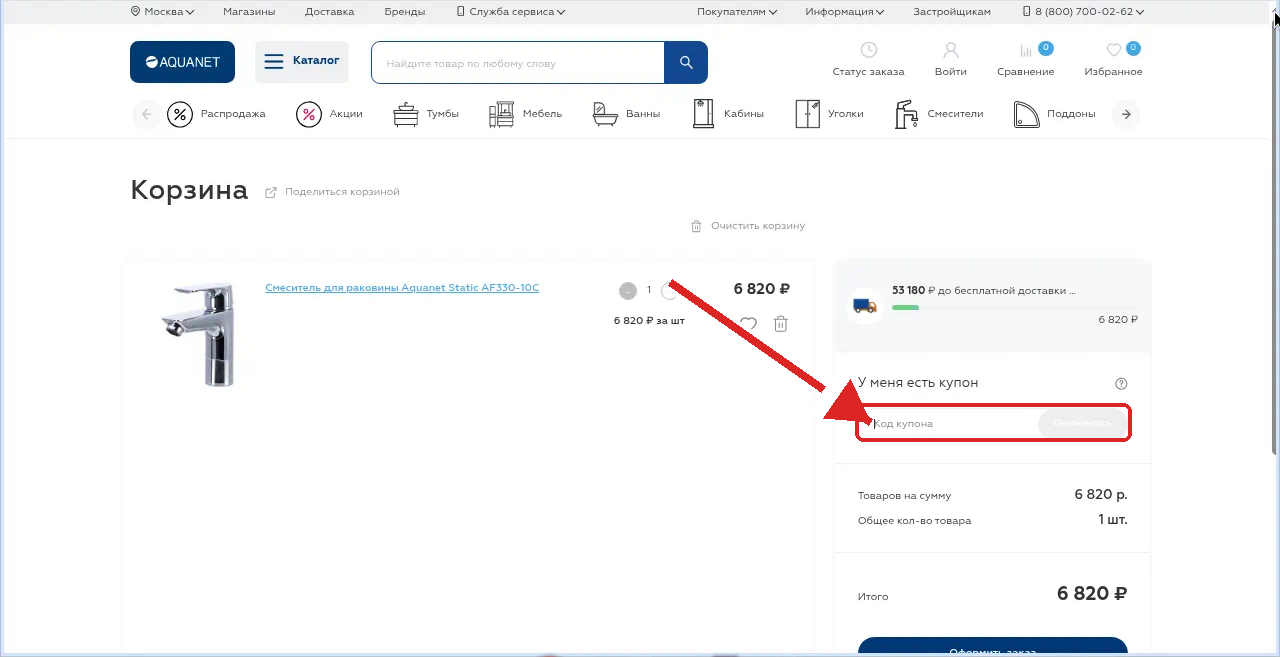Select the Ванны category
Image resolution: width=1280 pixels, height=657 pixels.
[x=626, y=114]
